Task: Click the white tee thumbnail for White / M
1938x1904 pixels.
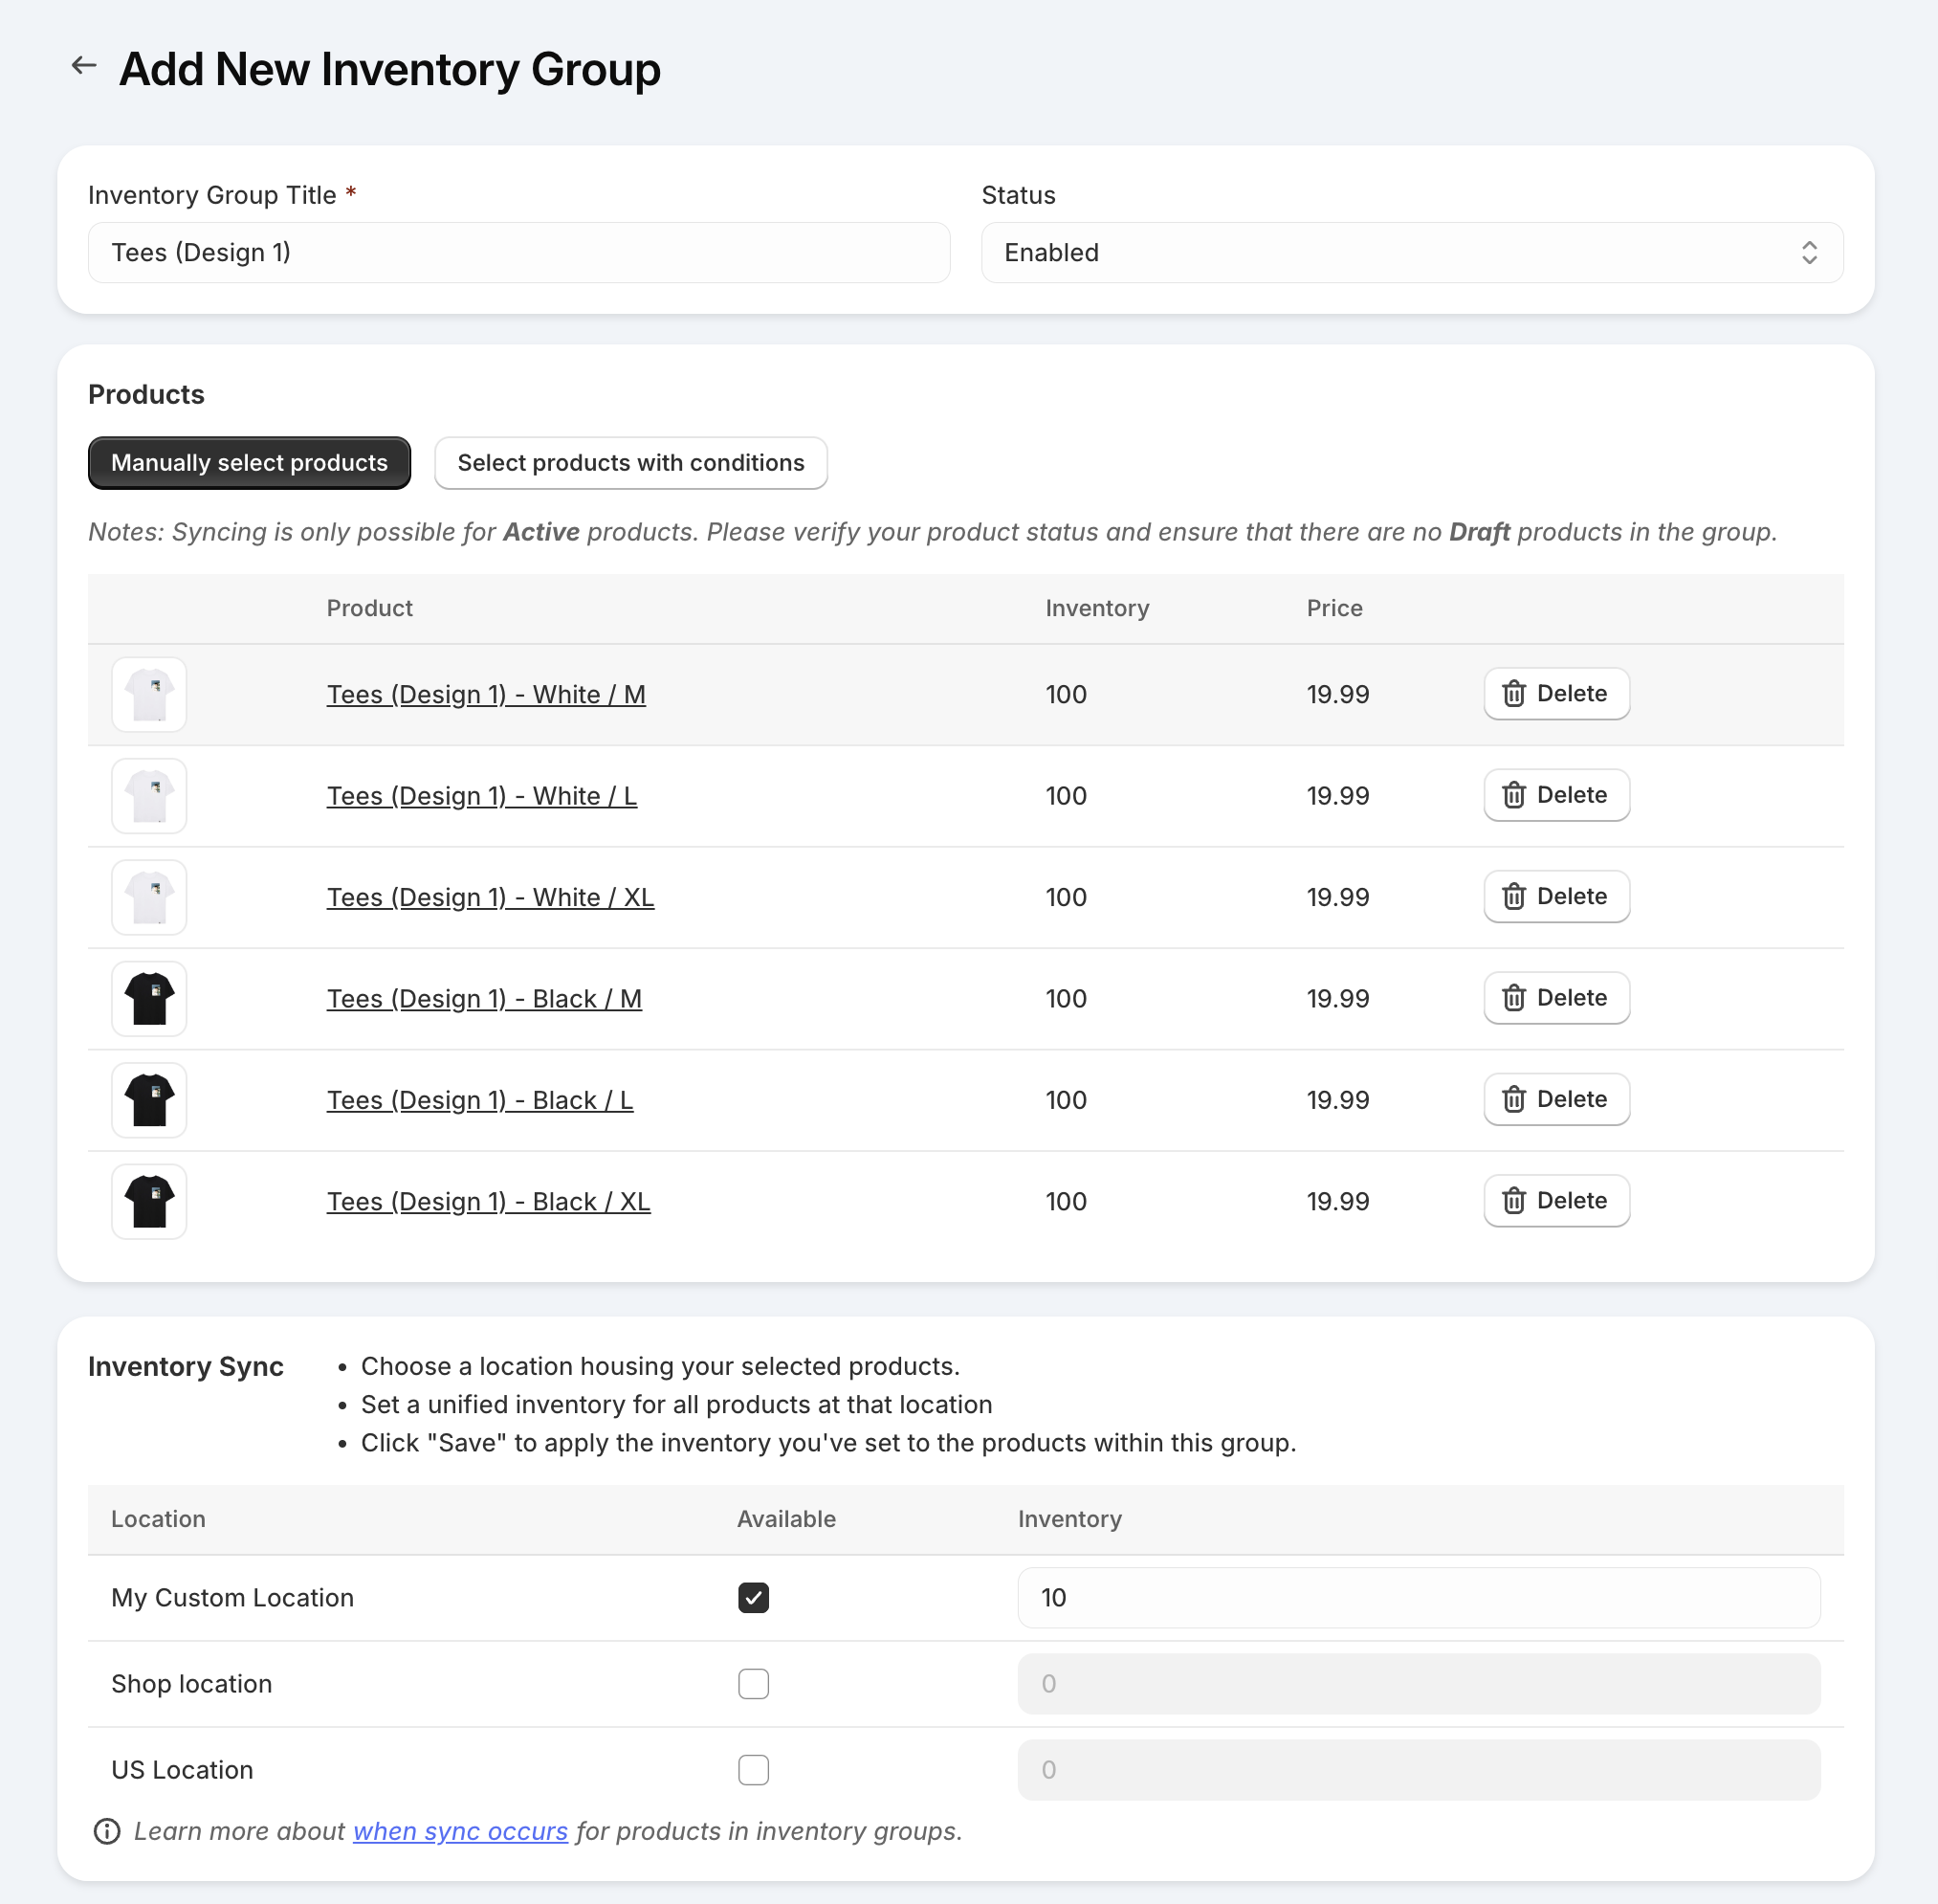Action: (149, 694)
